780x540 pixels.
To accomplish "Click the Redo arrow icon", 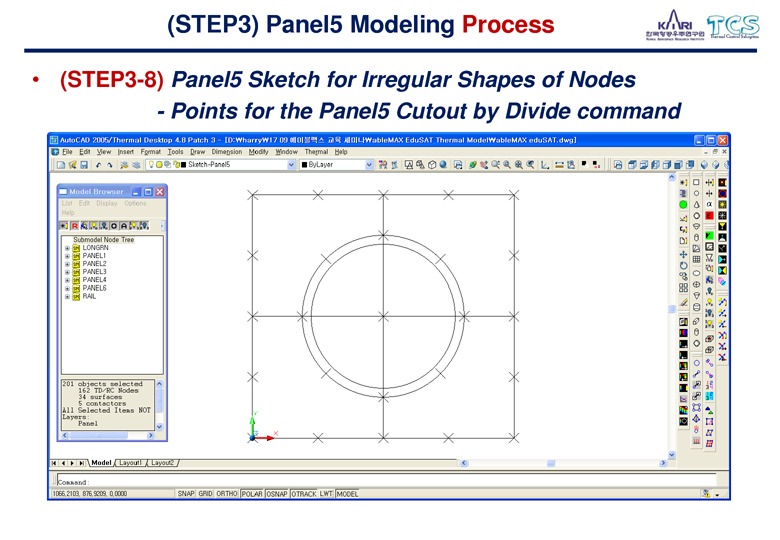I will pos(110,165).
